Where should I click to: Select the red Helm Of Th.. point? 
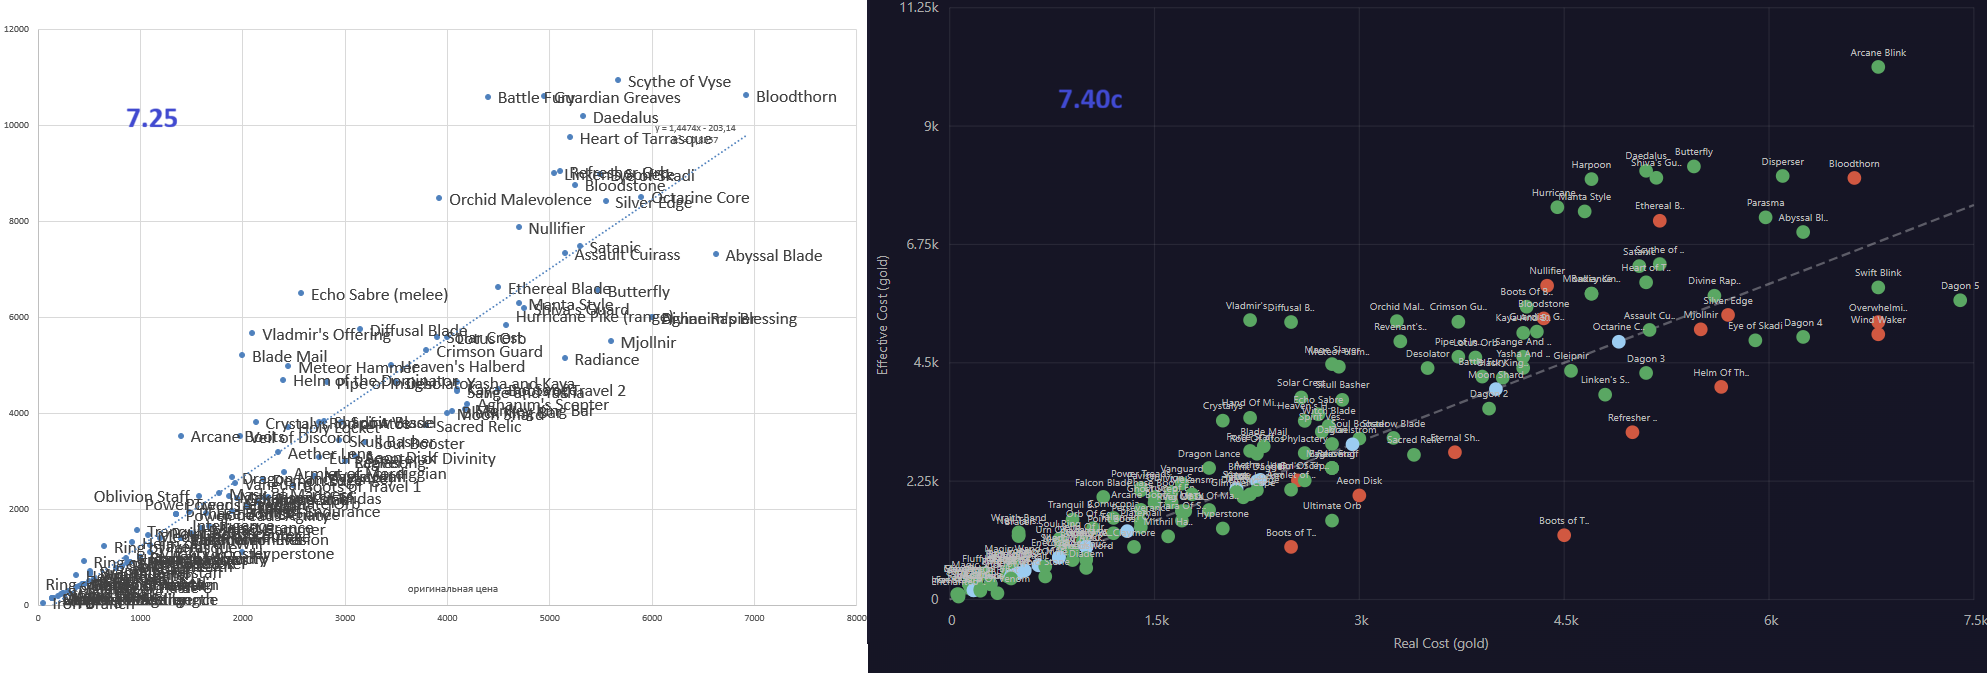(1720, 387)
